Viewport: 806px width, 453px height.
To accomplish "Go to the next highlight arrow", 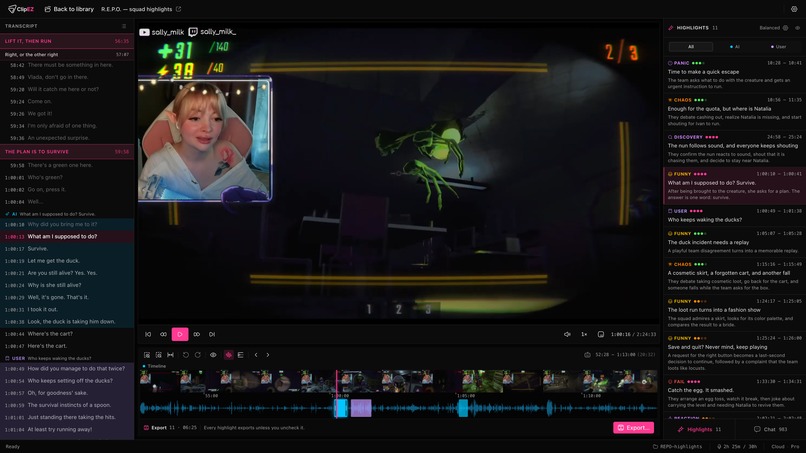I will click(x=268, y=355).
